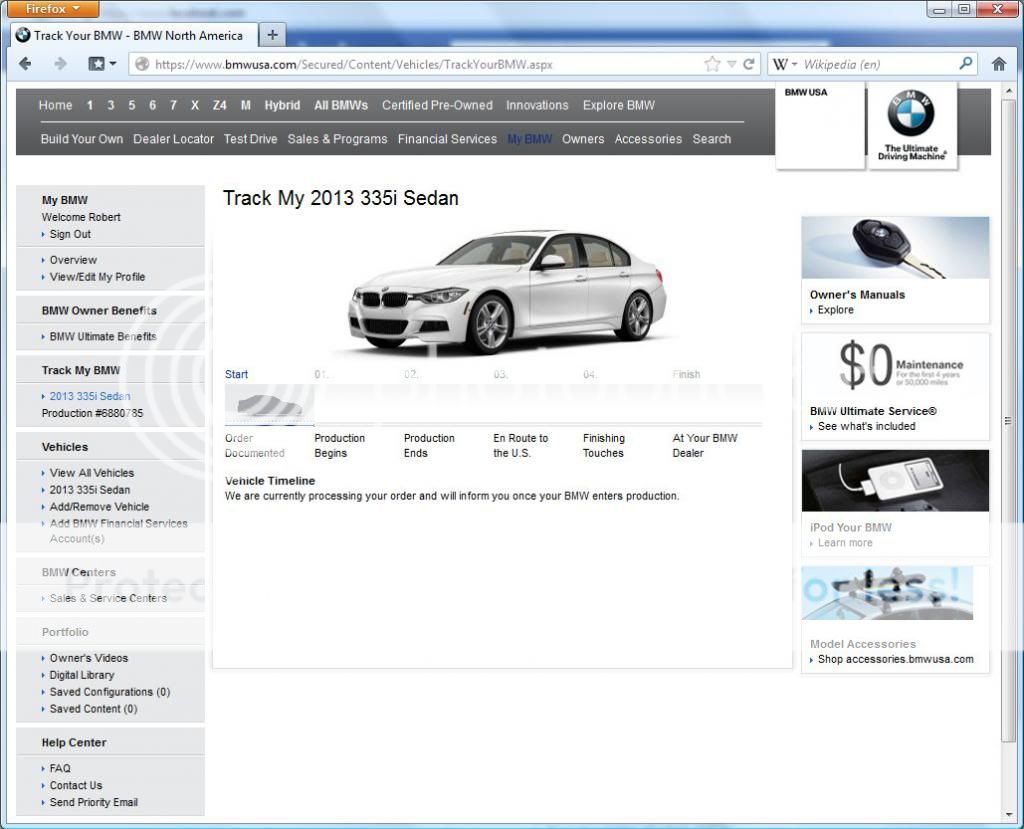This screenshot has height=829, width=1024.
Task: Switch to the Track Your BMW tab
Action: pyautogui.click(x=130, y=34)
